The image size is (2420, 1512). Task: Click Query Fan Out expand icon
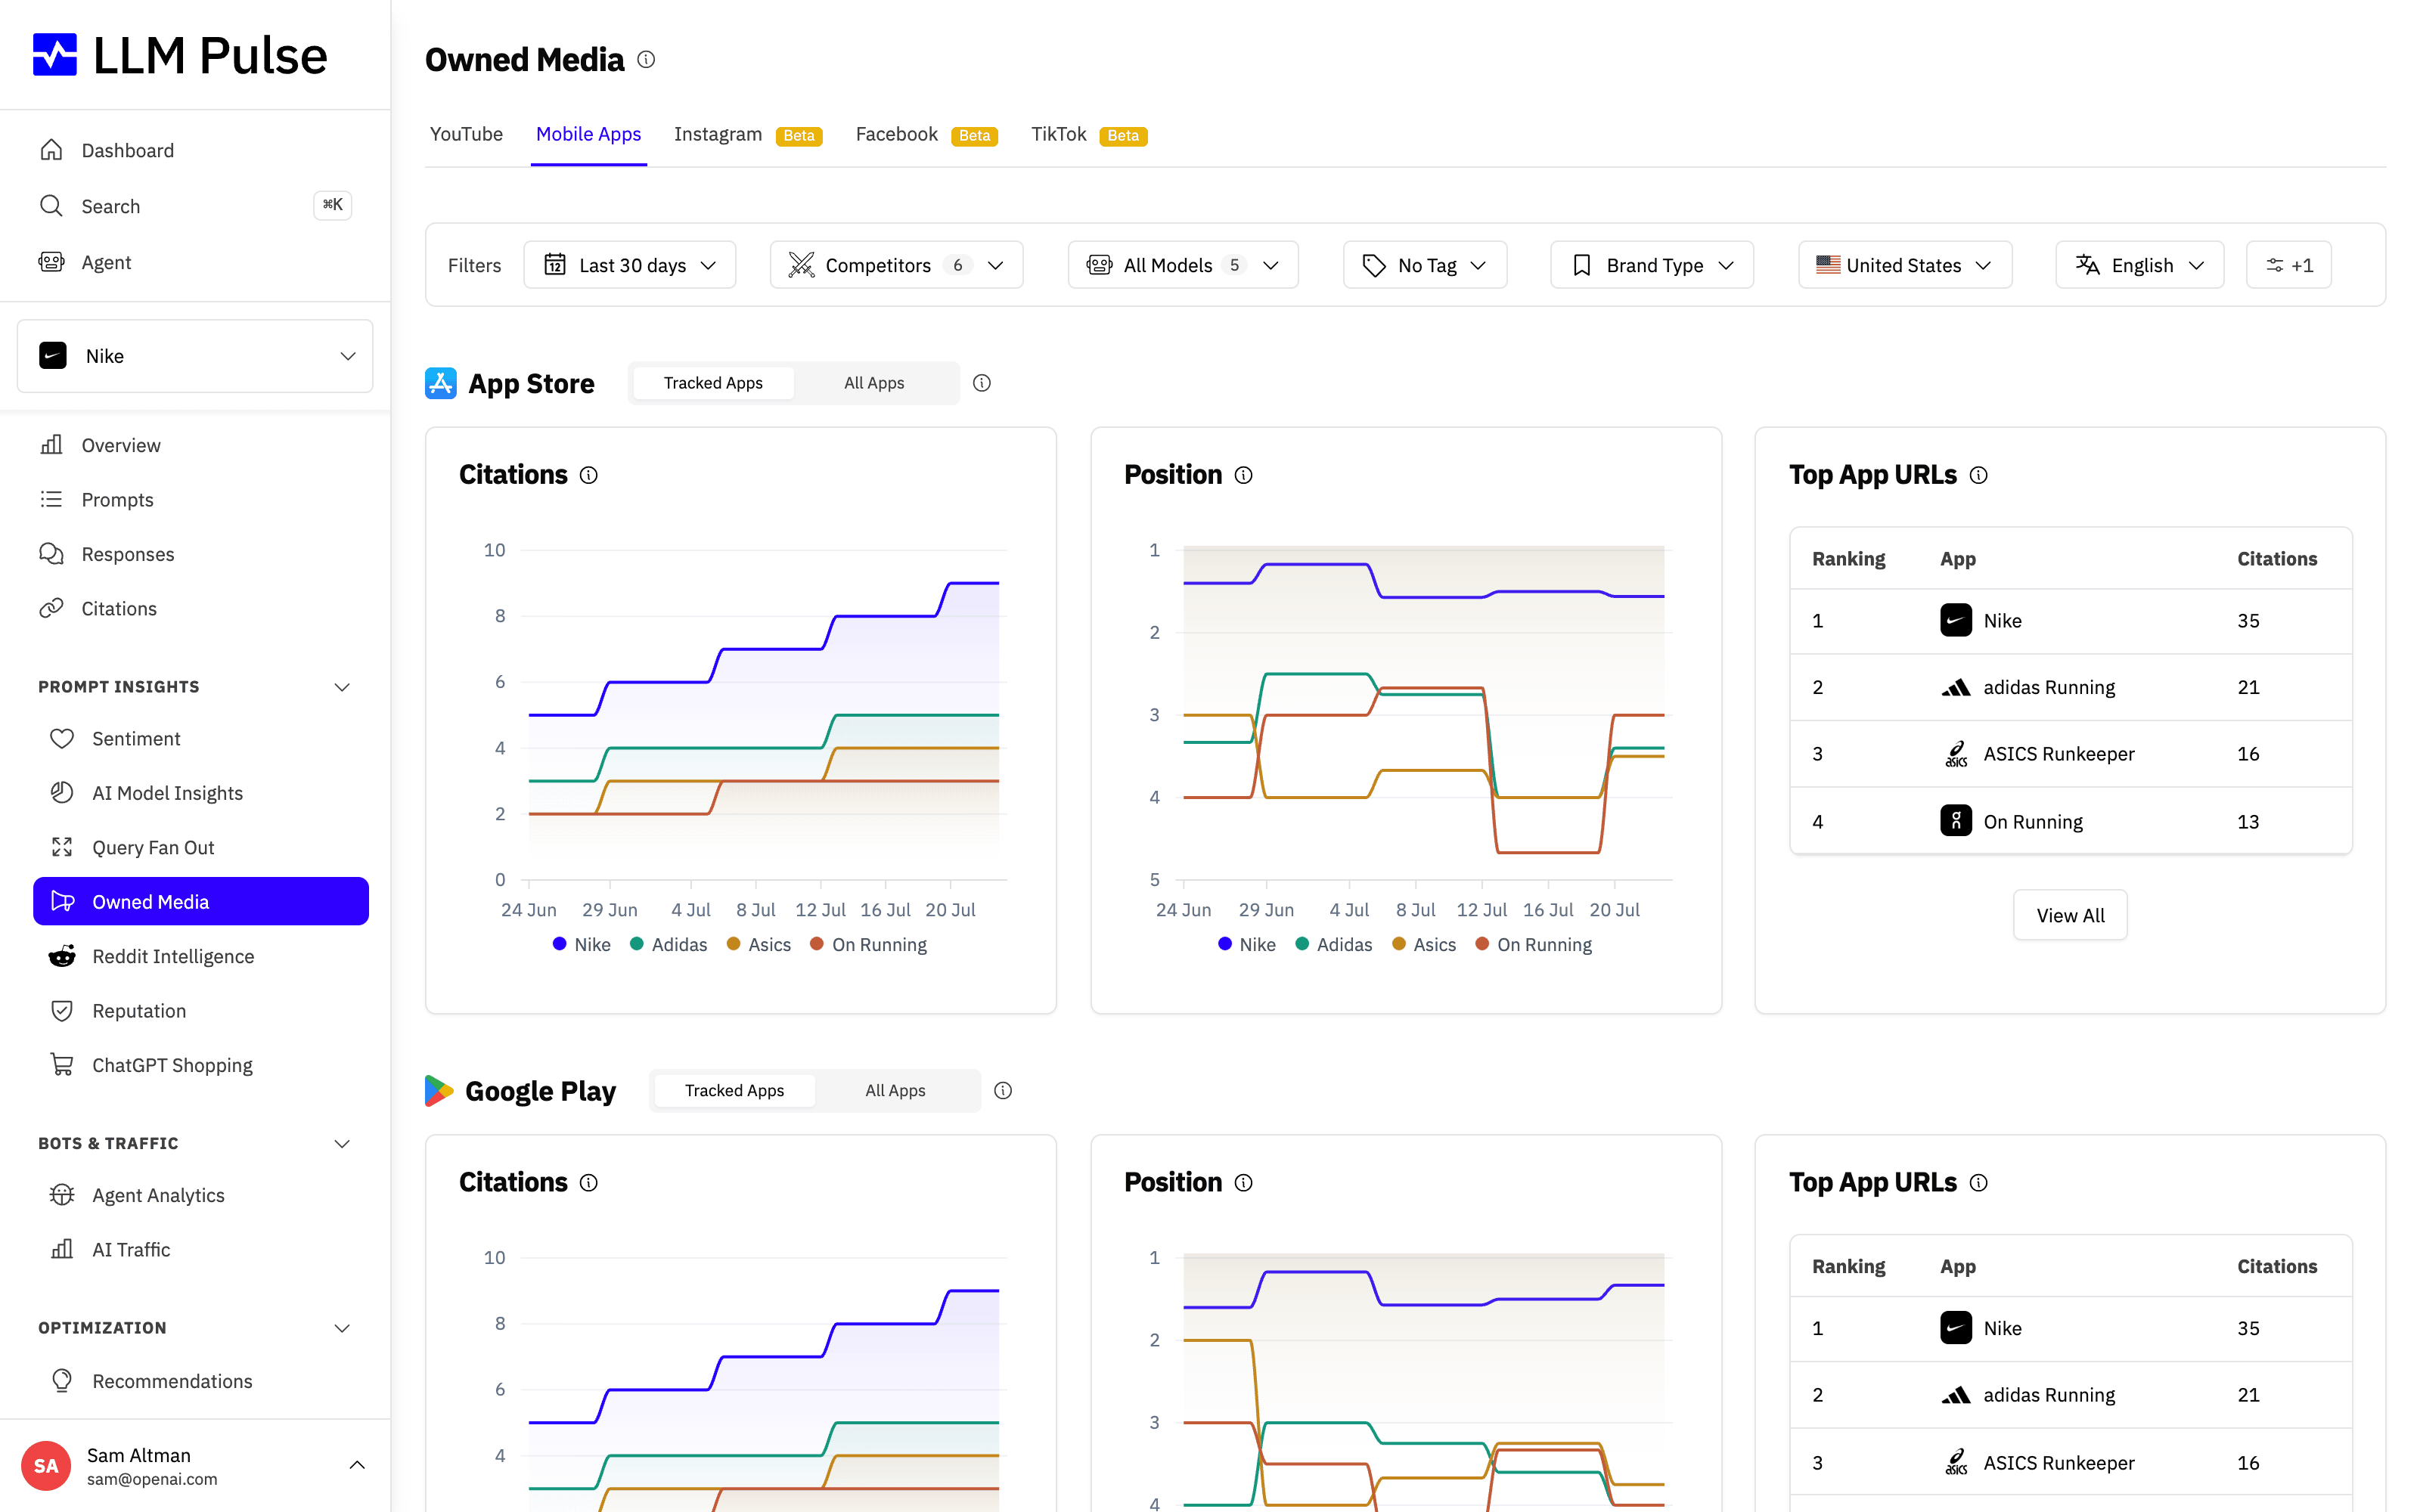[62, 847]
